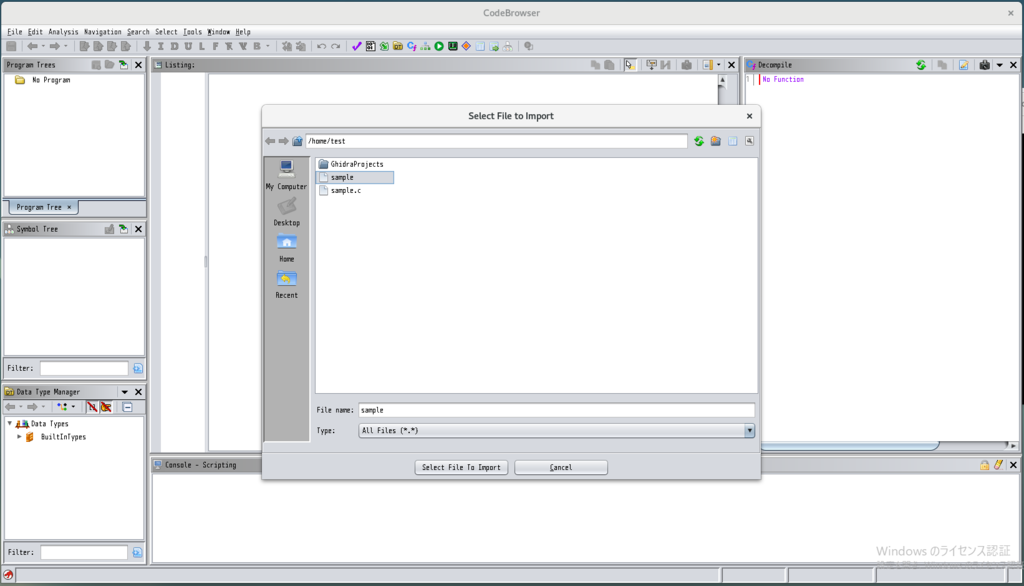Viewport: 1024px width, 586px height.
Task: Open the function graph toolbar icon
Action: [x=425, y=46]
